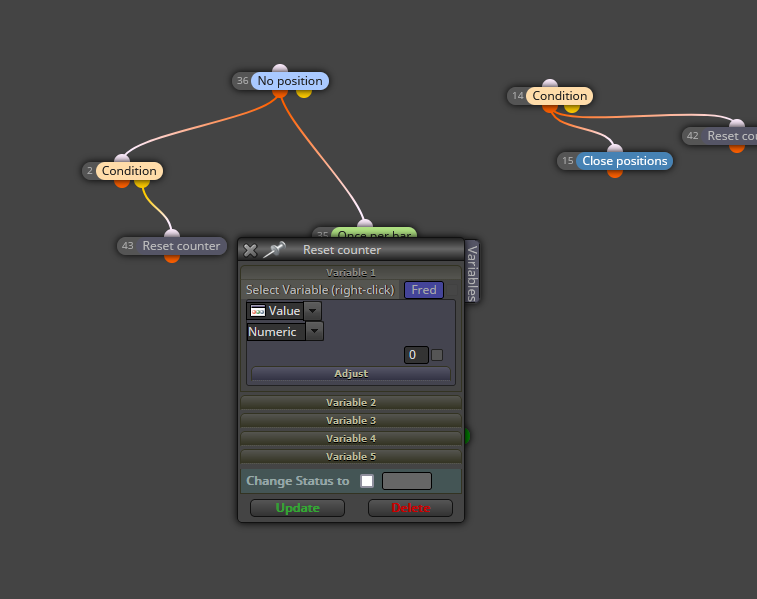Click the Adjust button

351,374
